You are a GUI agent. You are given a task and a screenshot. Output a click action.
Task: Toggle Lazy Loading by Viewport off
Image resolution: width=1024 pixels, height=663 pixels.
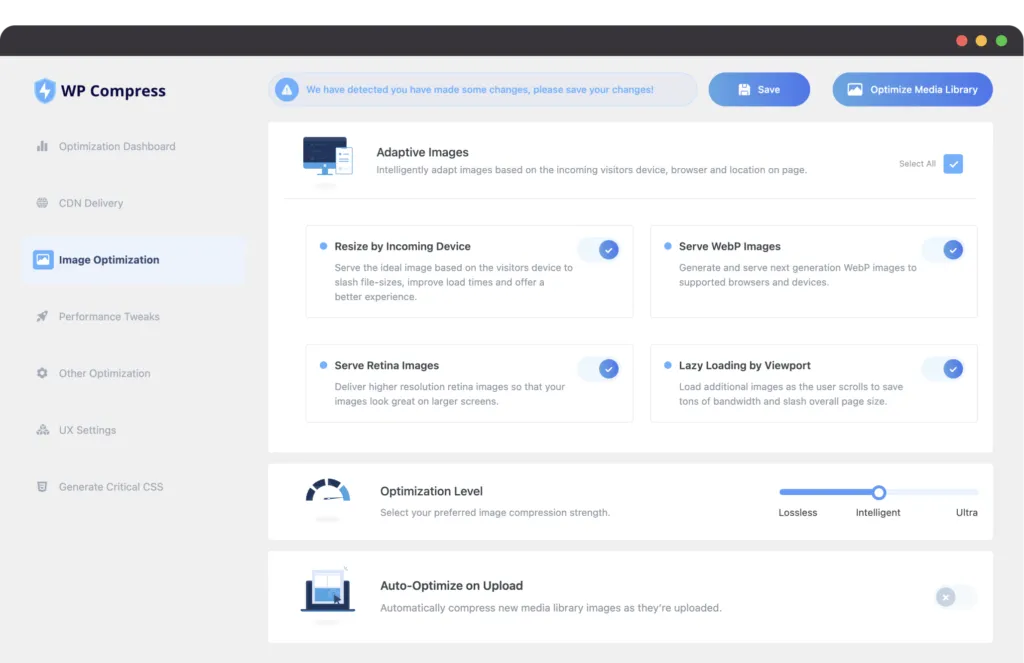[x=945, y=369]
